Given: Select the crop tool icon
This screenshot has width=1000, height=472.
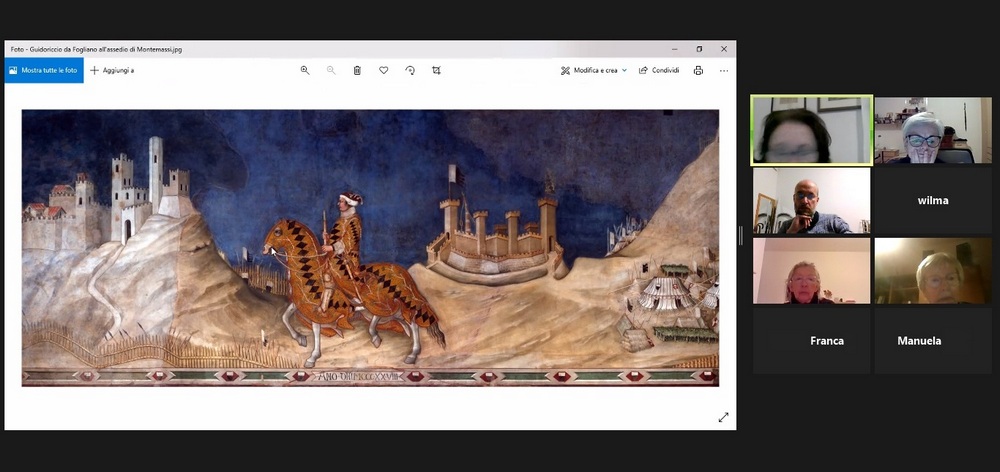Looking at the screenshot, I should click(436, 70).
